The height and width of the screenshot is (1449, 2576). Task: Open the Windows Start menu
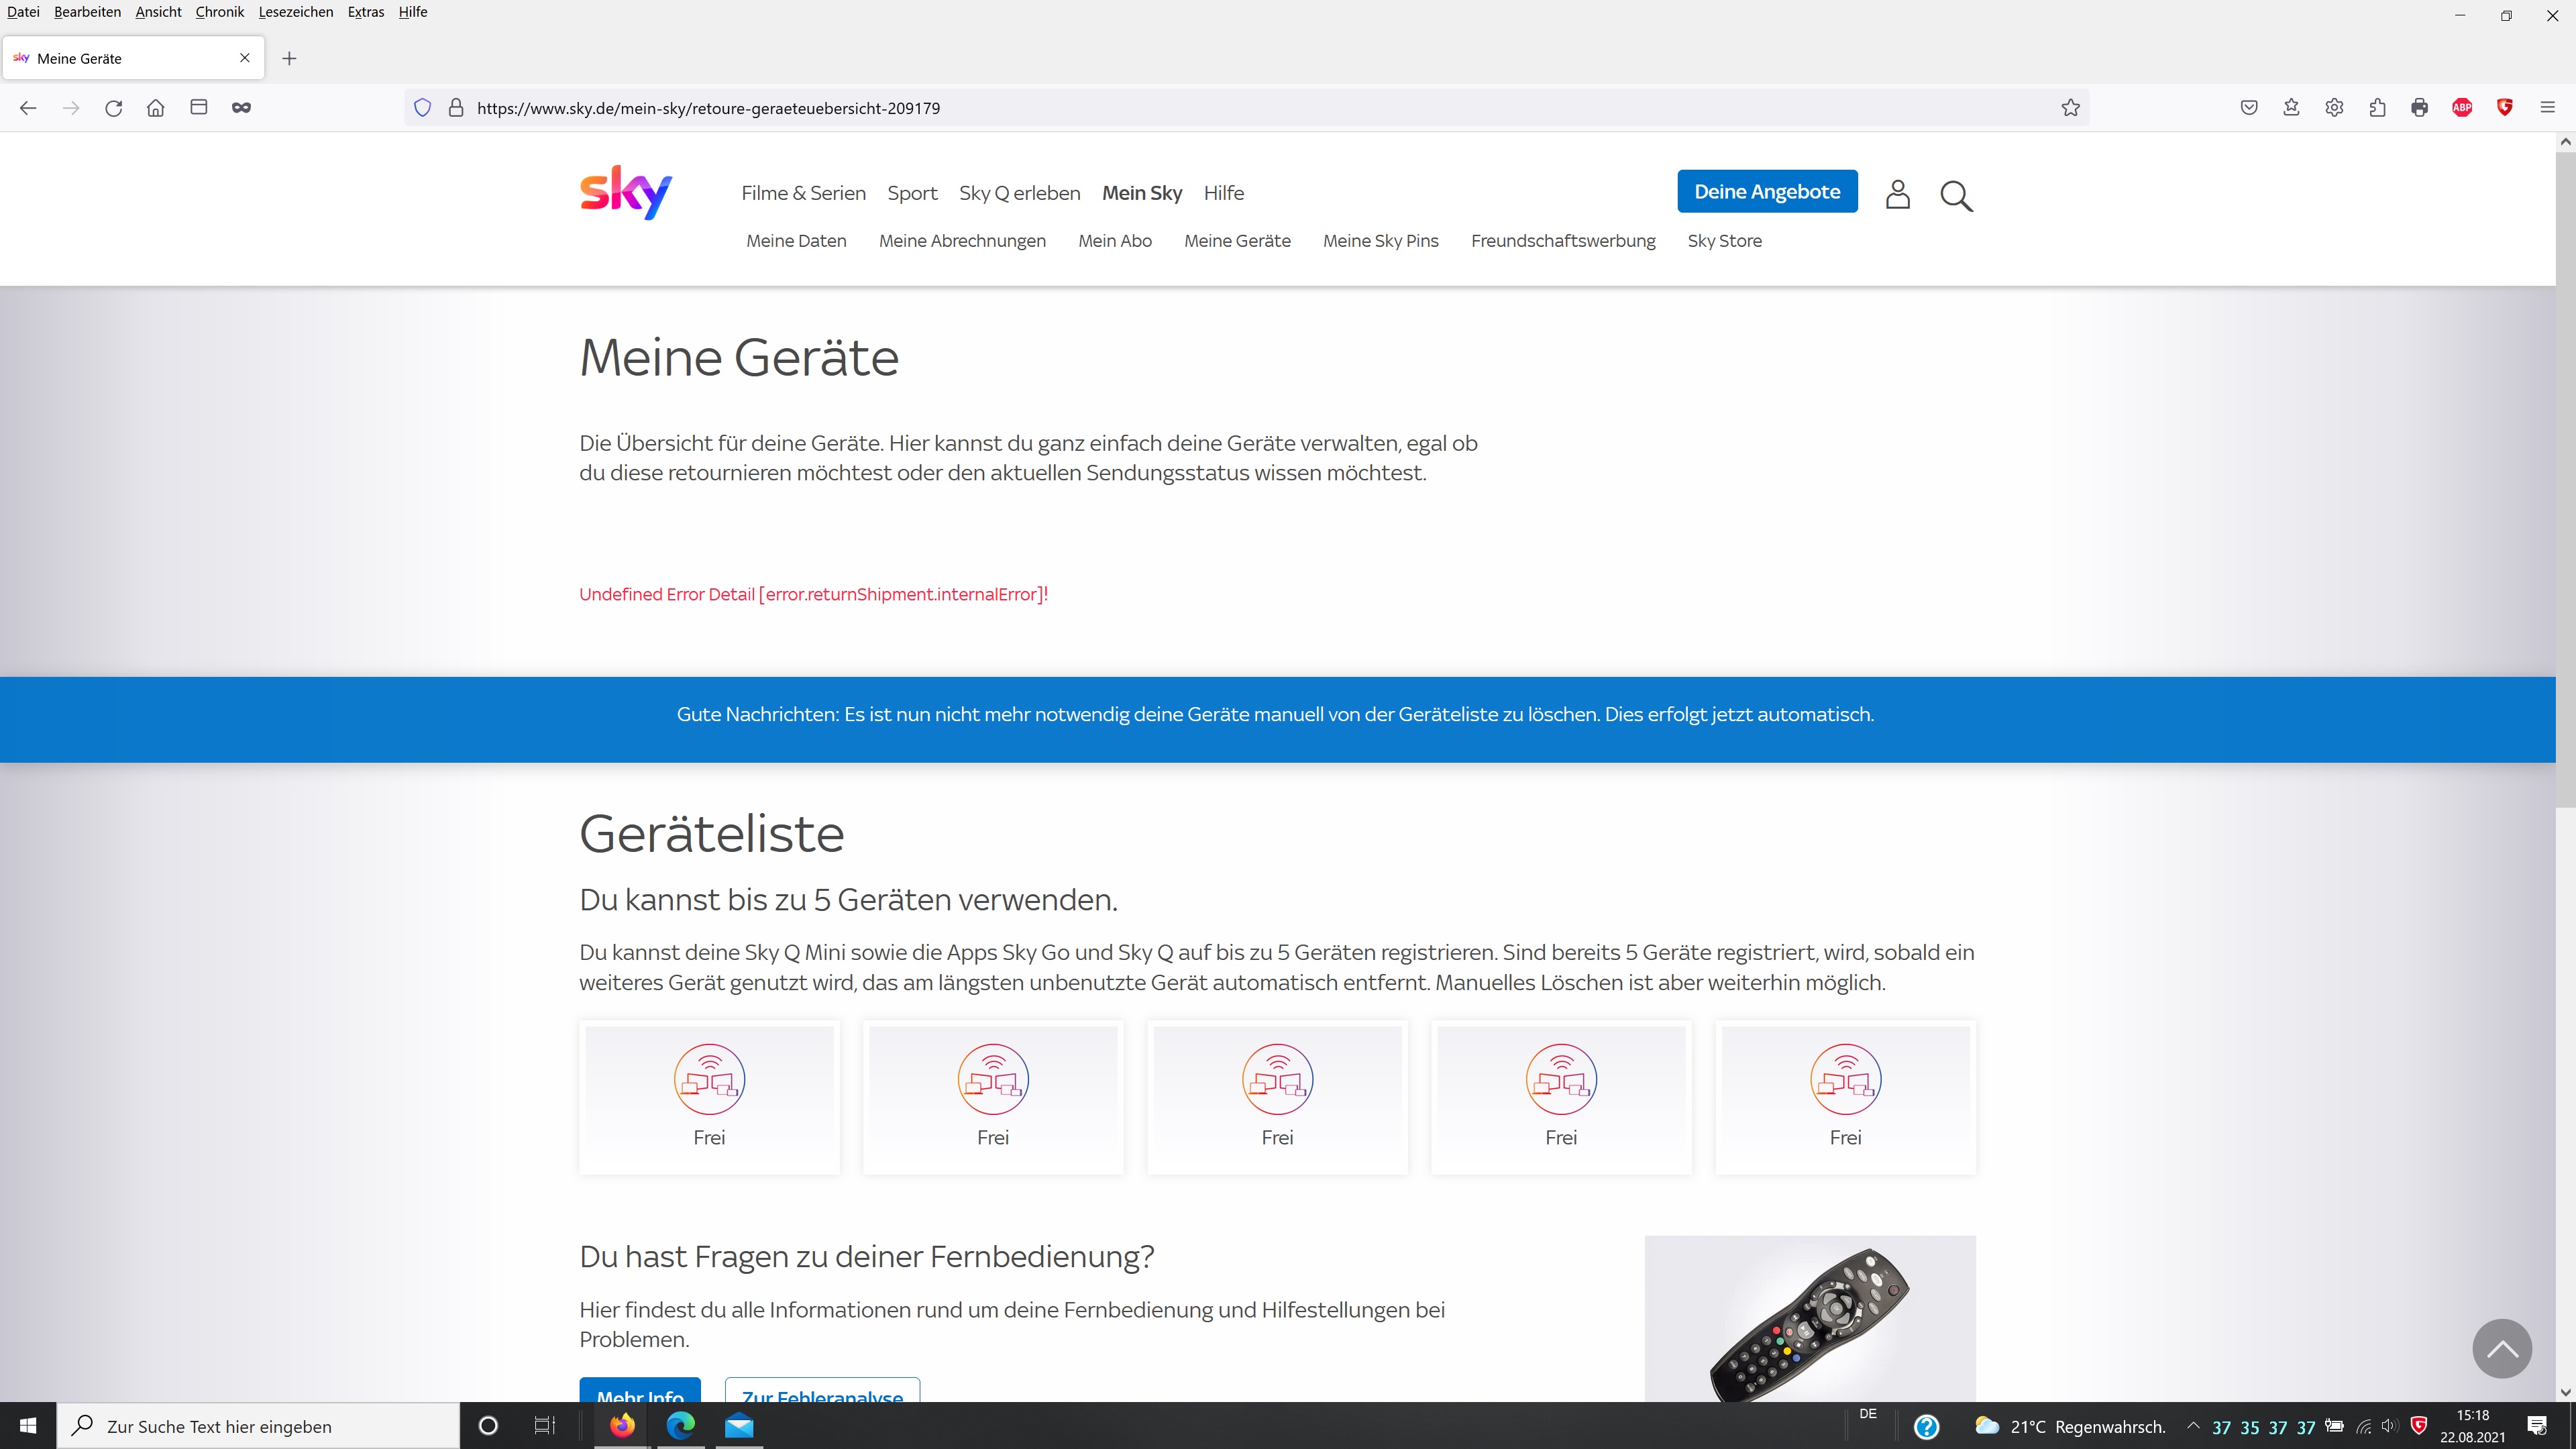(28, 1426)
